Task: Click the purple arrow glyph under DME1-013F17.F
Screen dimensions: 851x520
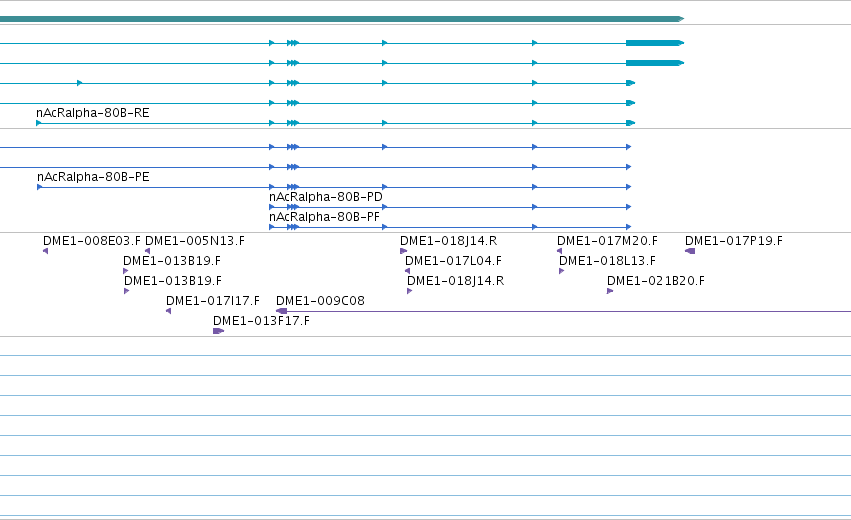Action: (x=218, y=331)
